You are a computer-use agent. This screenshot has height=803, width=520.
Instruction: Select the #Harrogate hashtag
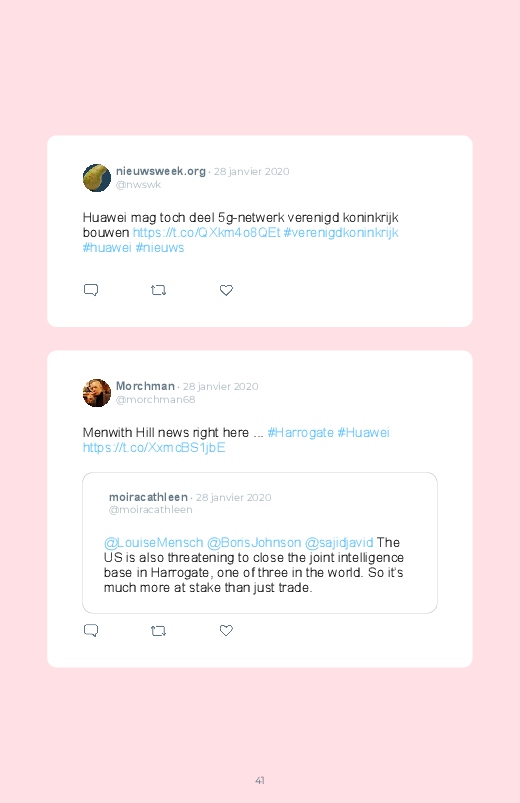(x=301, y=433)
